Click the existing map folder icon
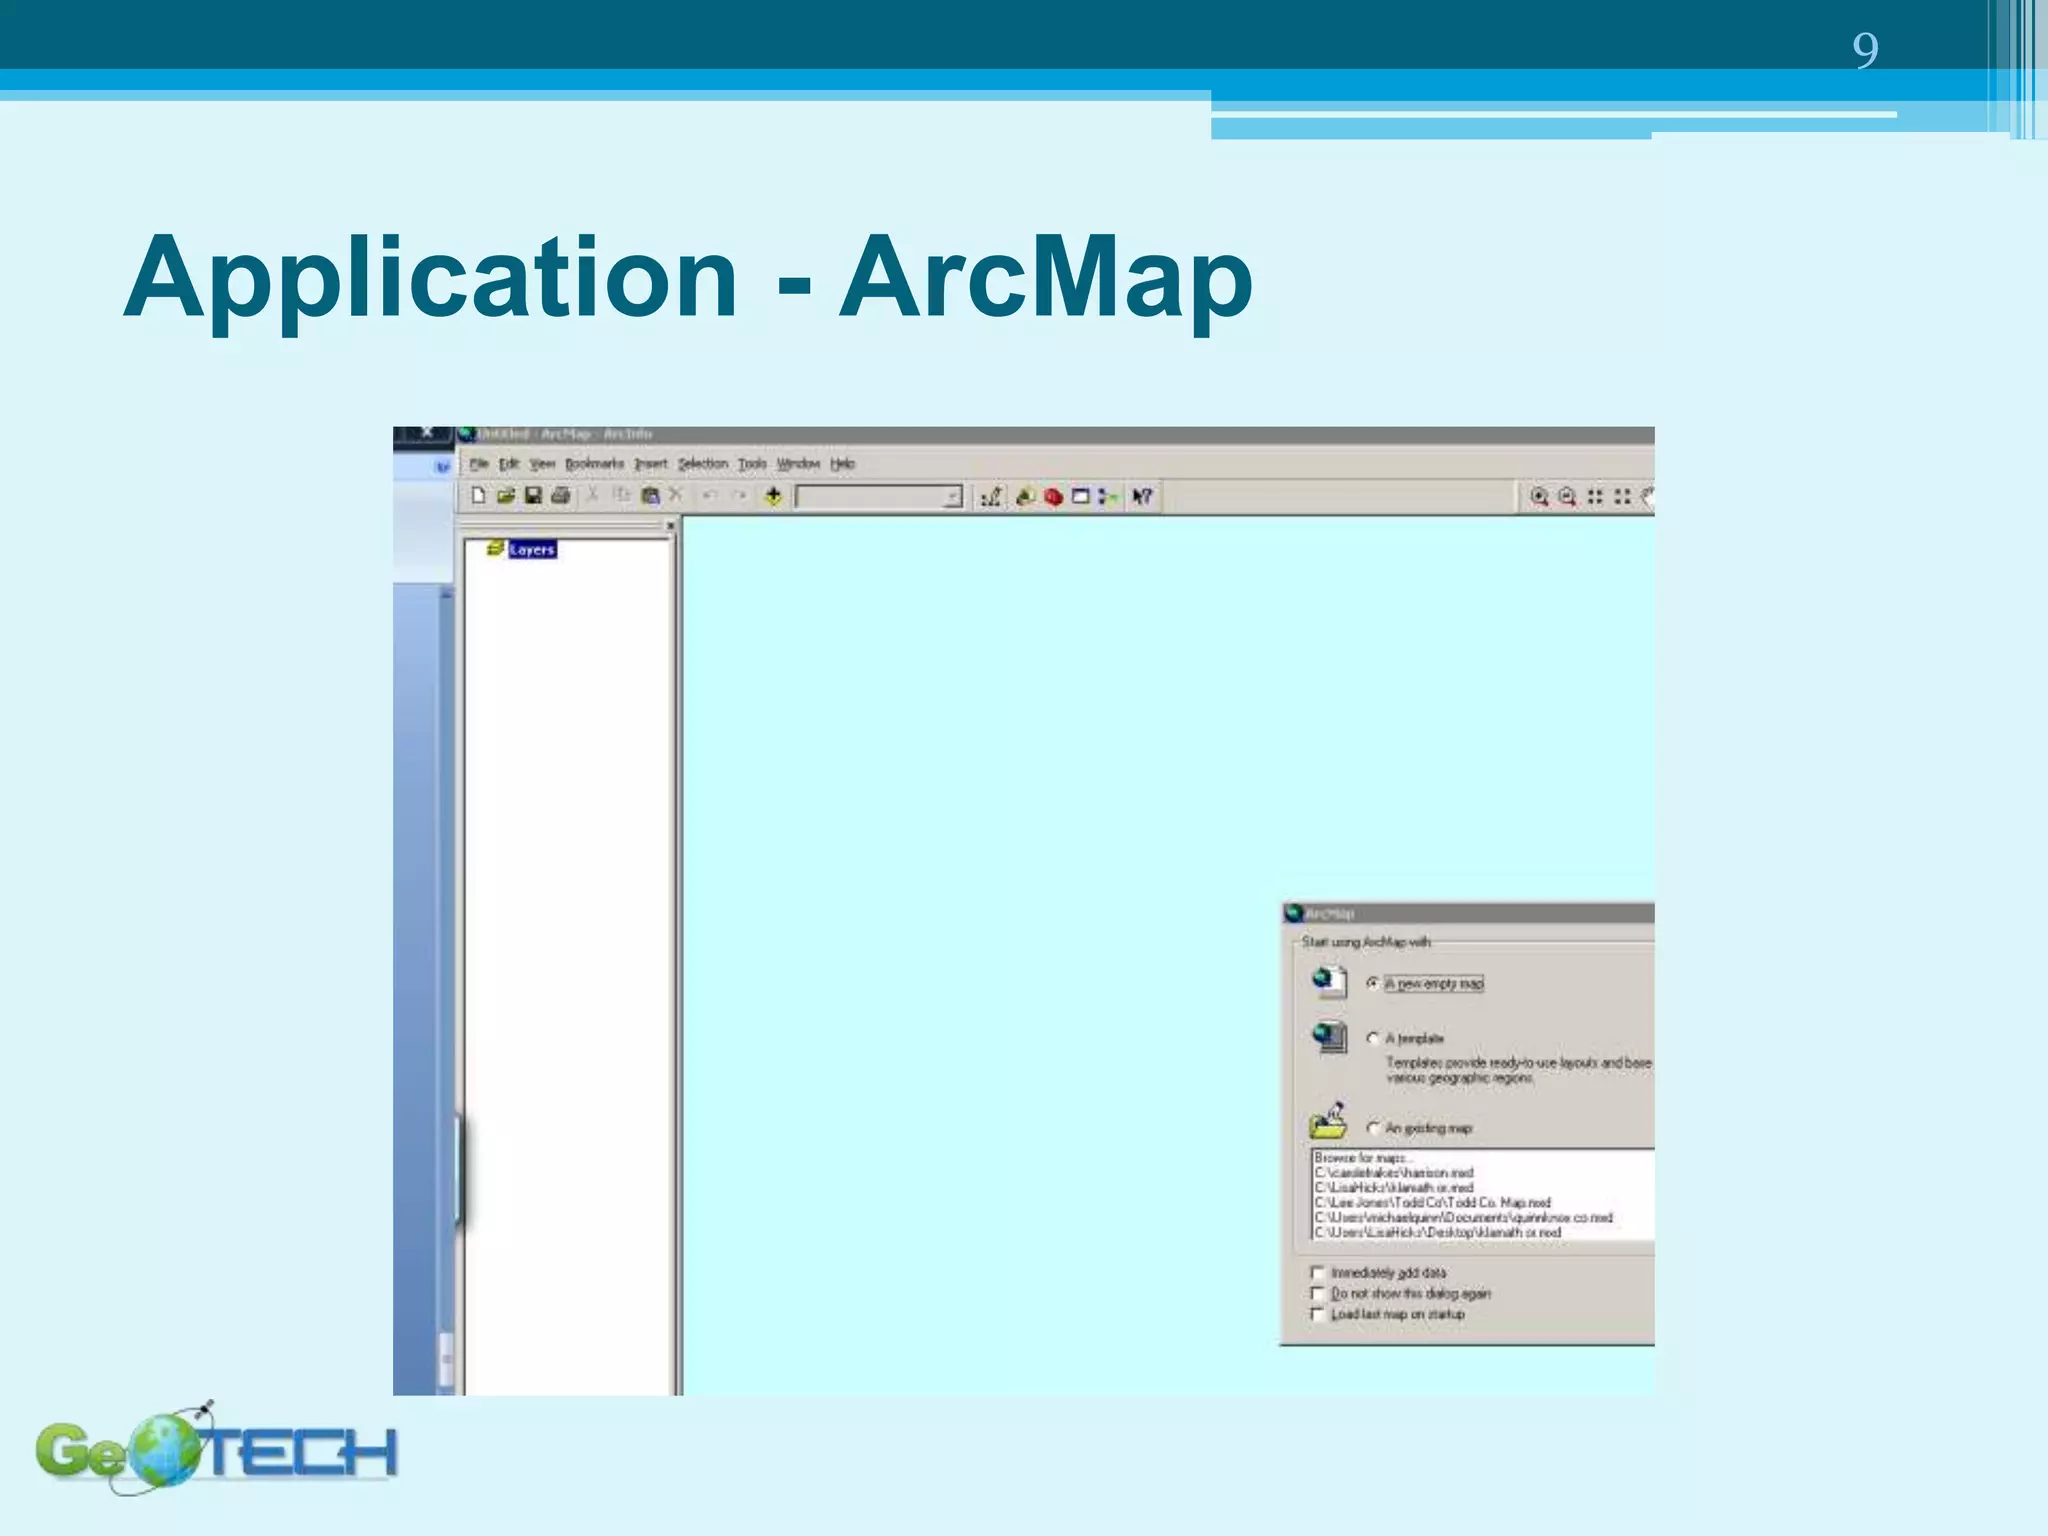The width and height of the screenshot is (2048, 1536). click(x=1328, y=1122)
